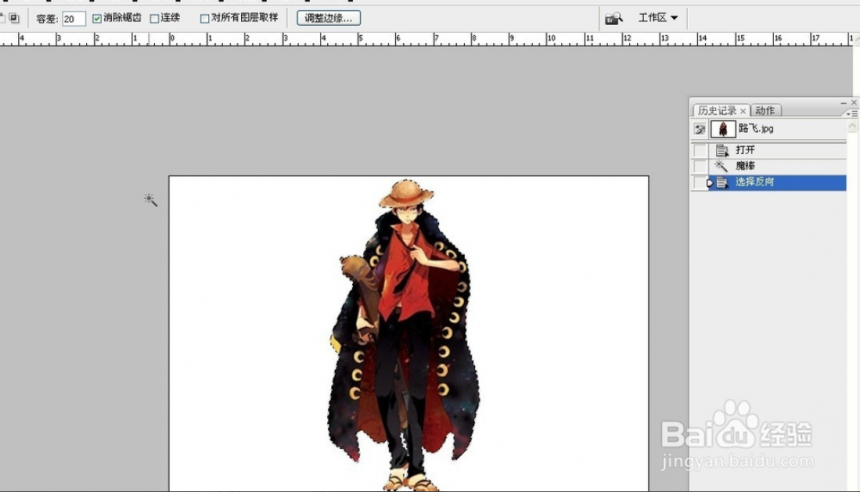Select the 路飞.jpg snapshot thumbnail

point(723,129)
